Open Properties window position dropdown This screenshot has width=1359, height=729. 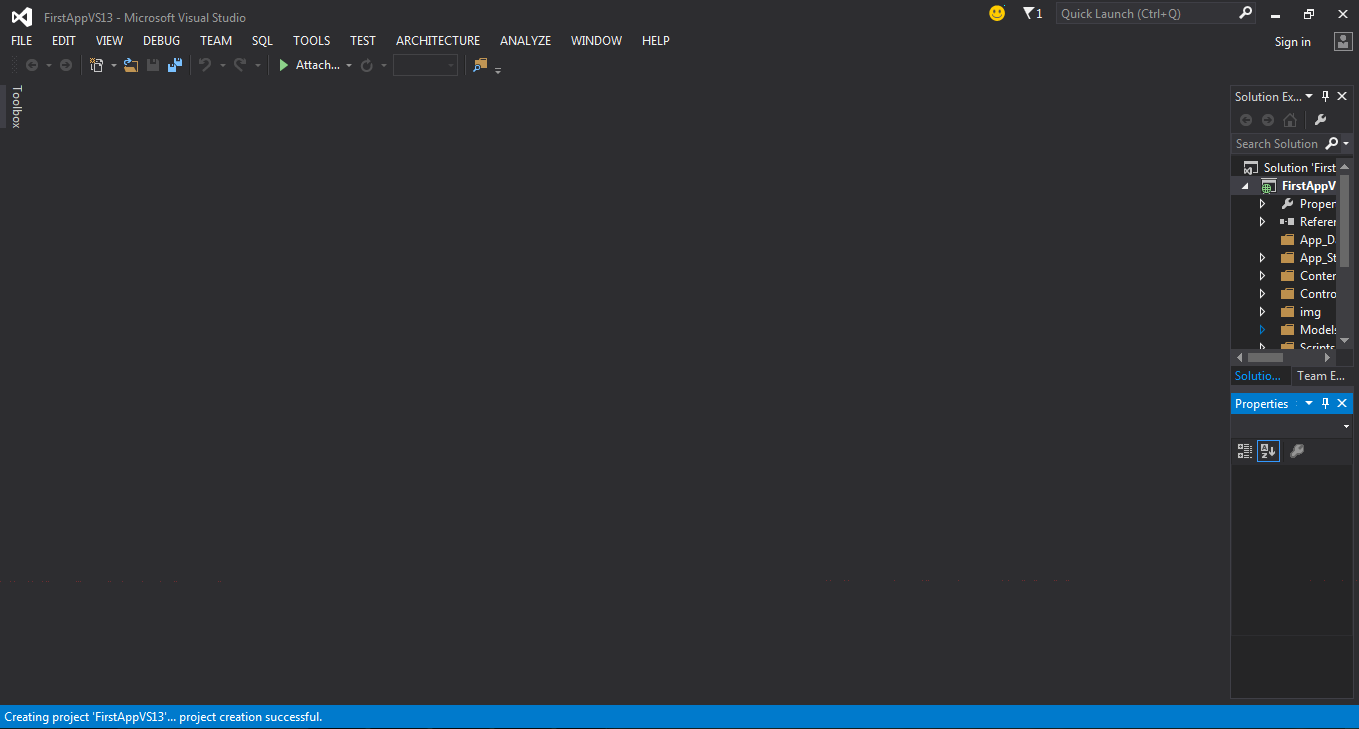click(x=1309, y=403)
